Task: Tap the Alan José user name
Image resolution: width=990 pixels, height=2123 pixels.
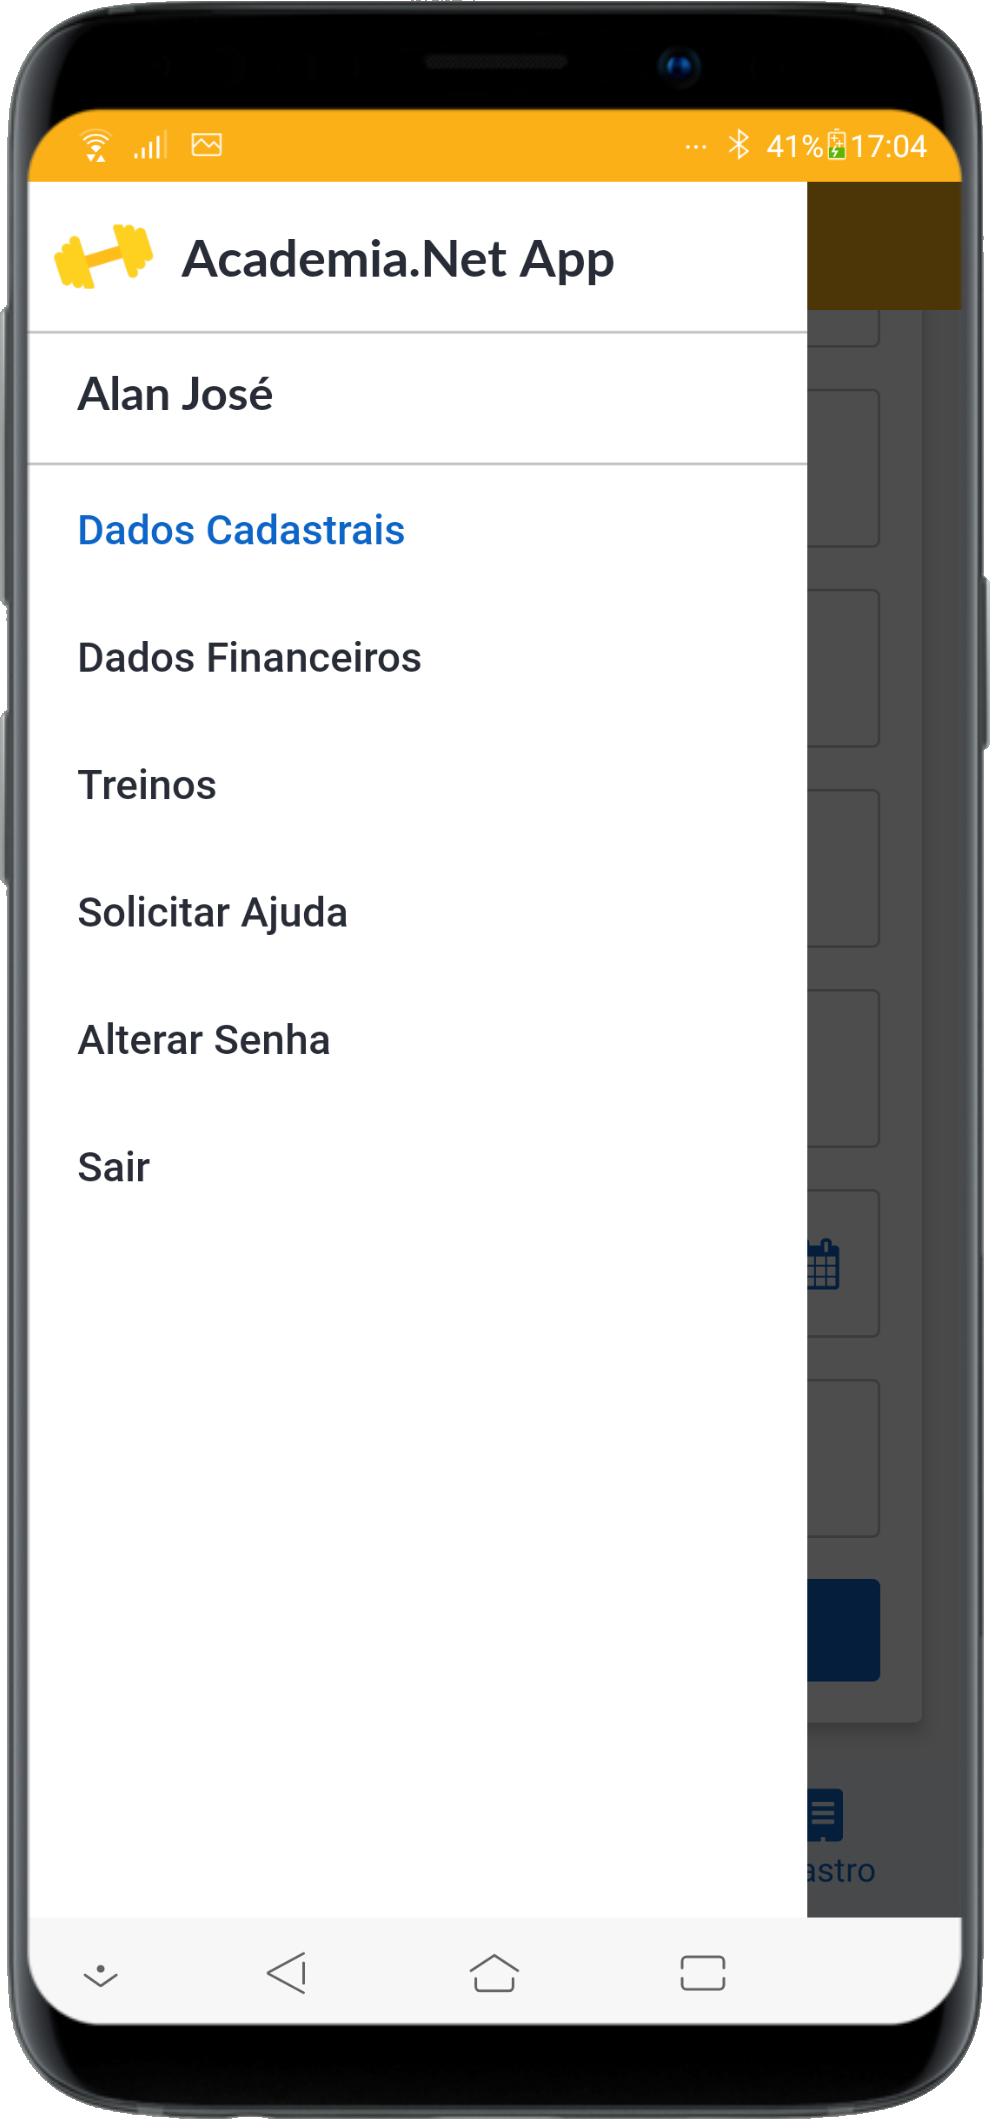Action: tap(175, 395)
